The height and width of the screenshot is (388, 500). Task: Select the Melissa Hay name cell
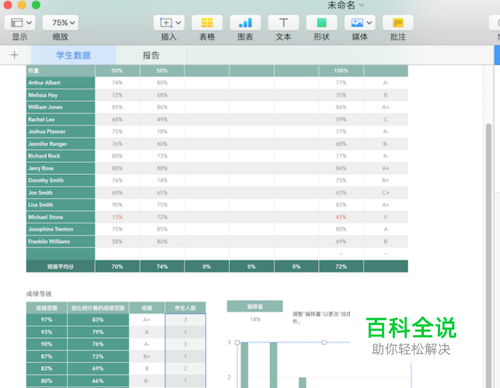point(60,95)
